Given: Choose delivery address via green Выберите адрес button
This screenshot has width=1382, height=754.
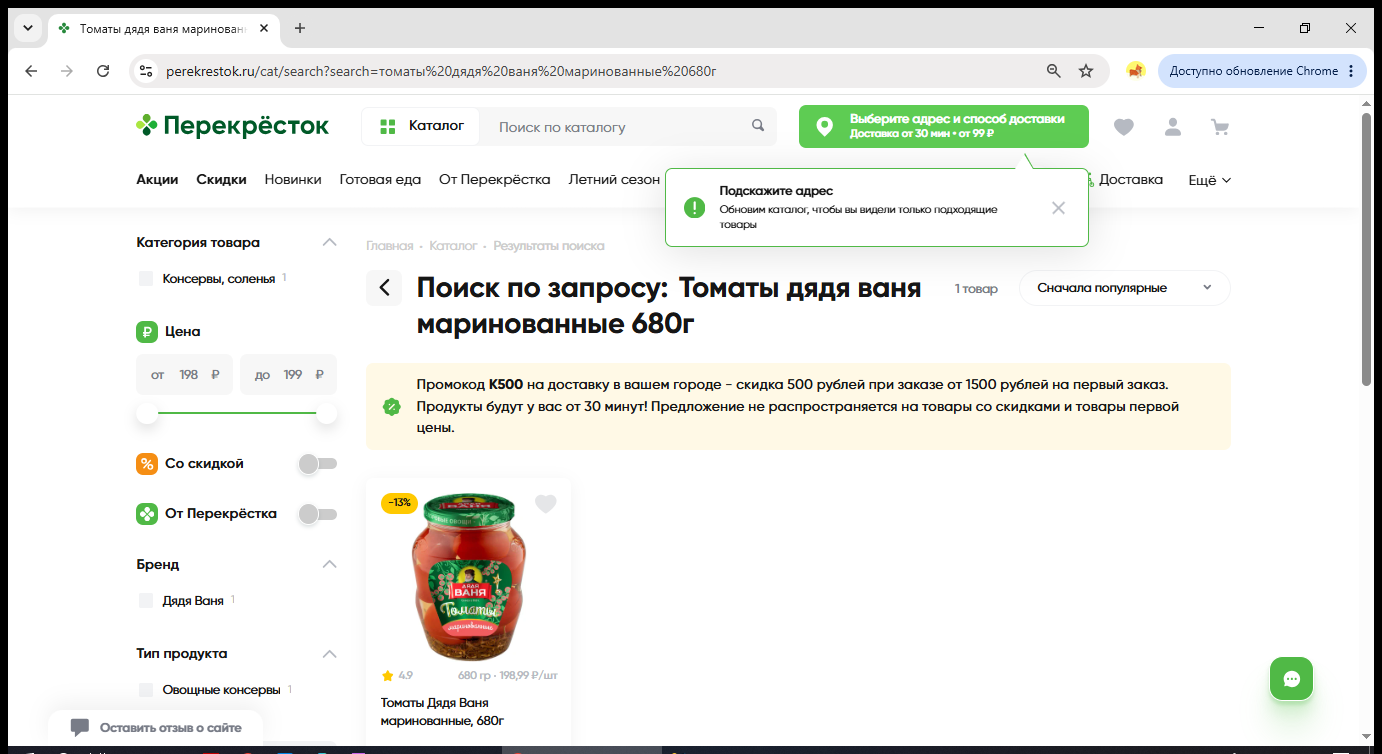Looking at the screenshot, I should pyautogui.click(x=944, y=126).
